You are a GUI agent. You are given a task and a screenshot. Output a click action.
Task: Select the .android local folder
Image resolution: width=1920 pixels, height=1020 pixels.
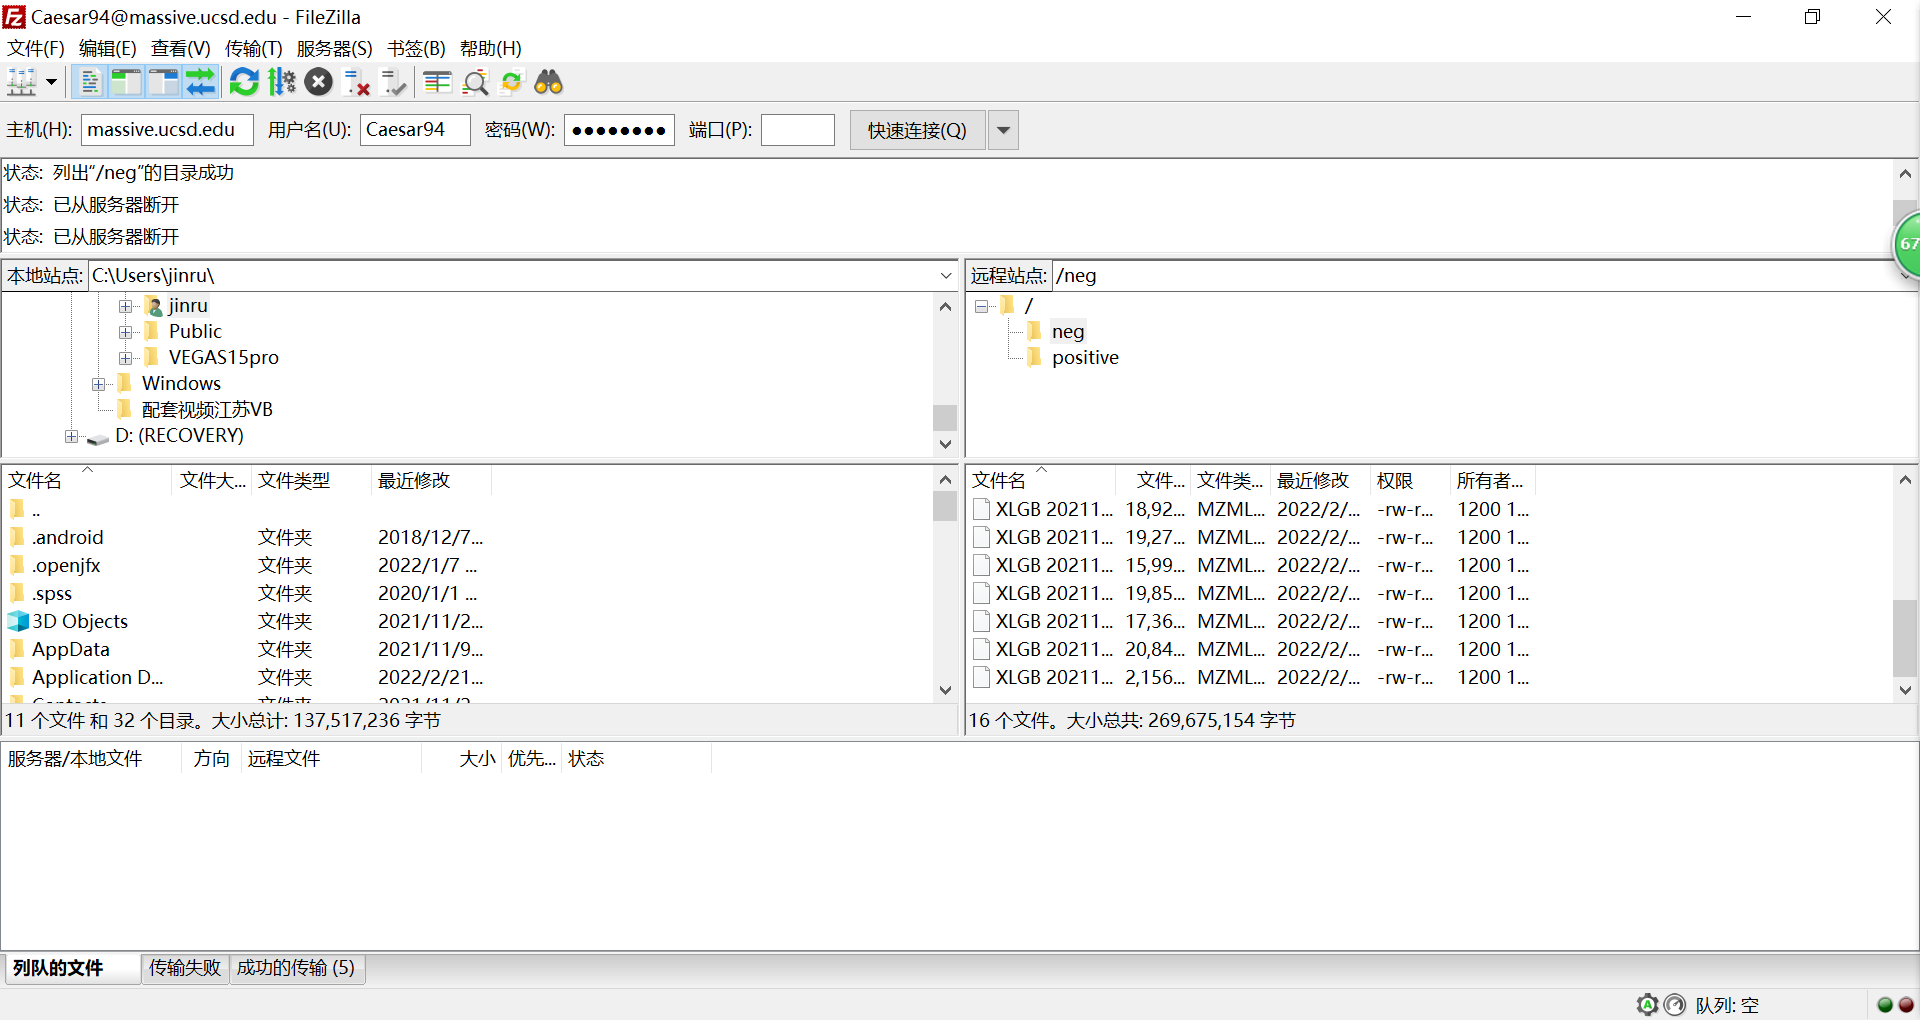click(67, 537)
